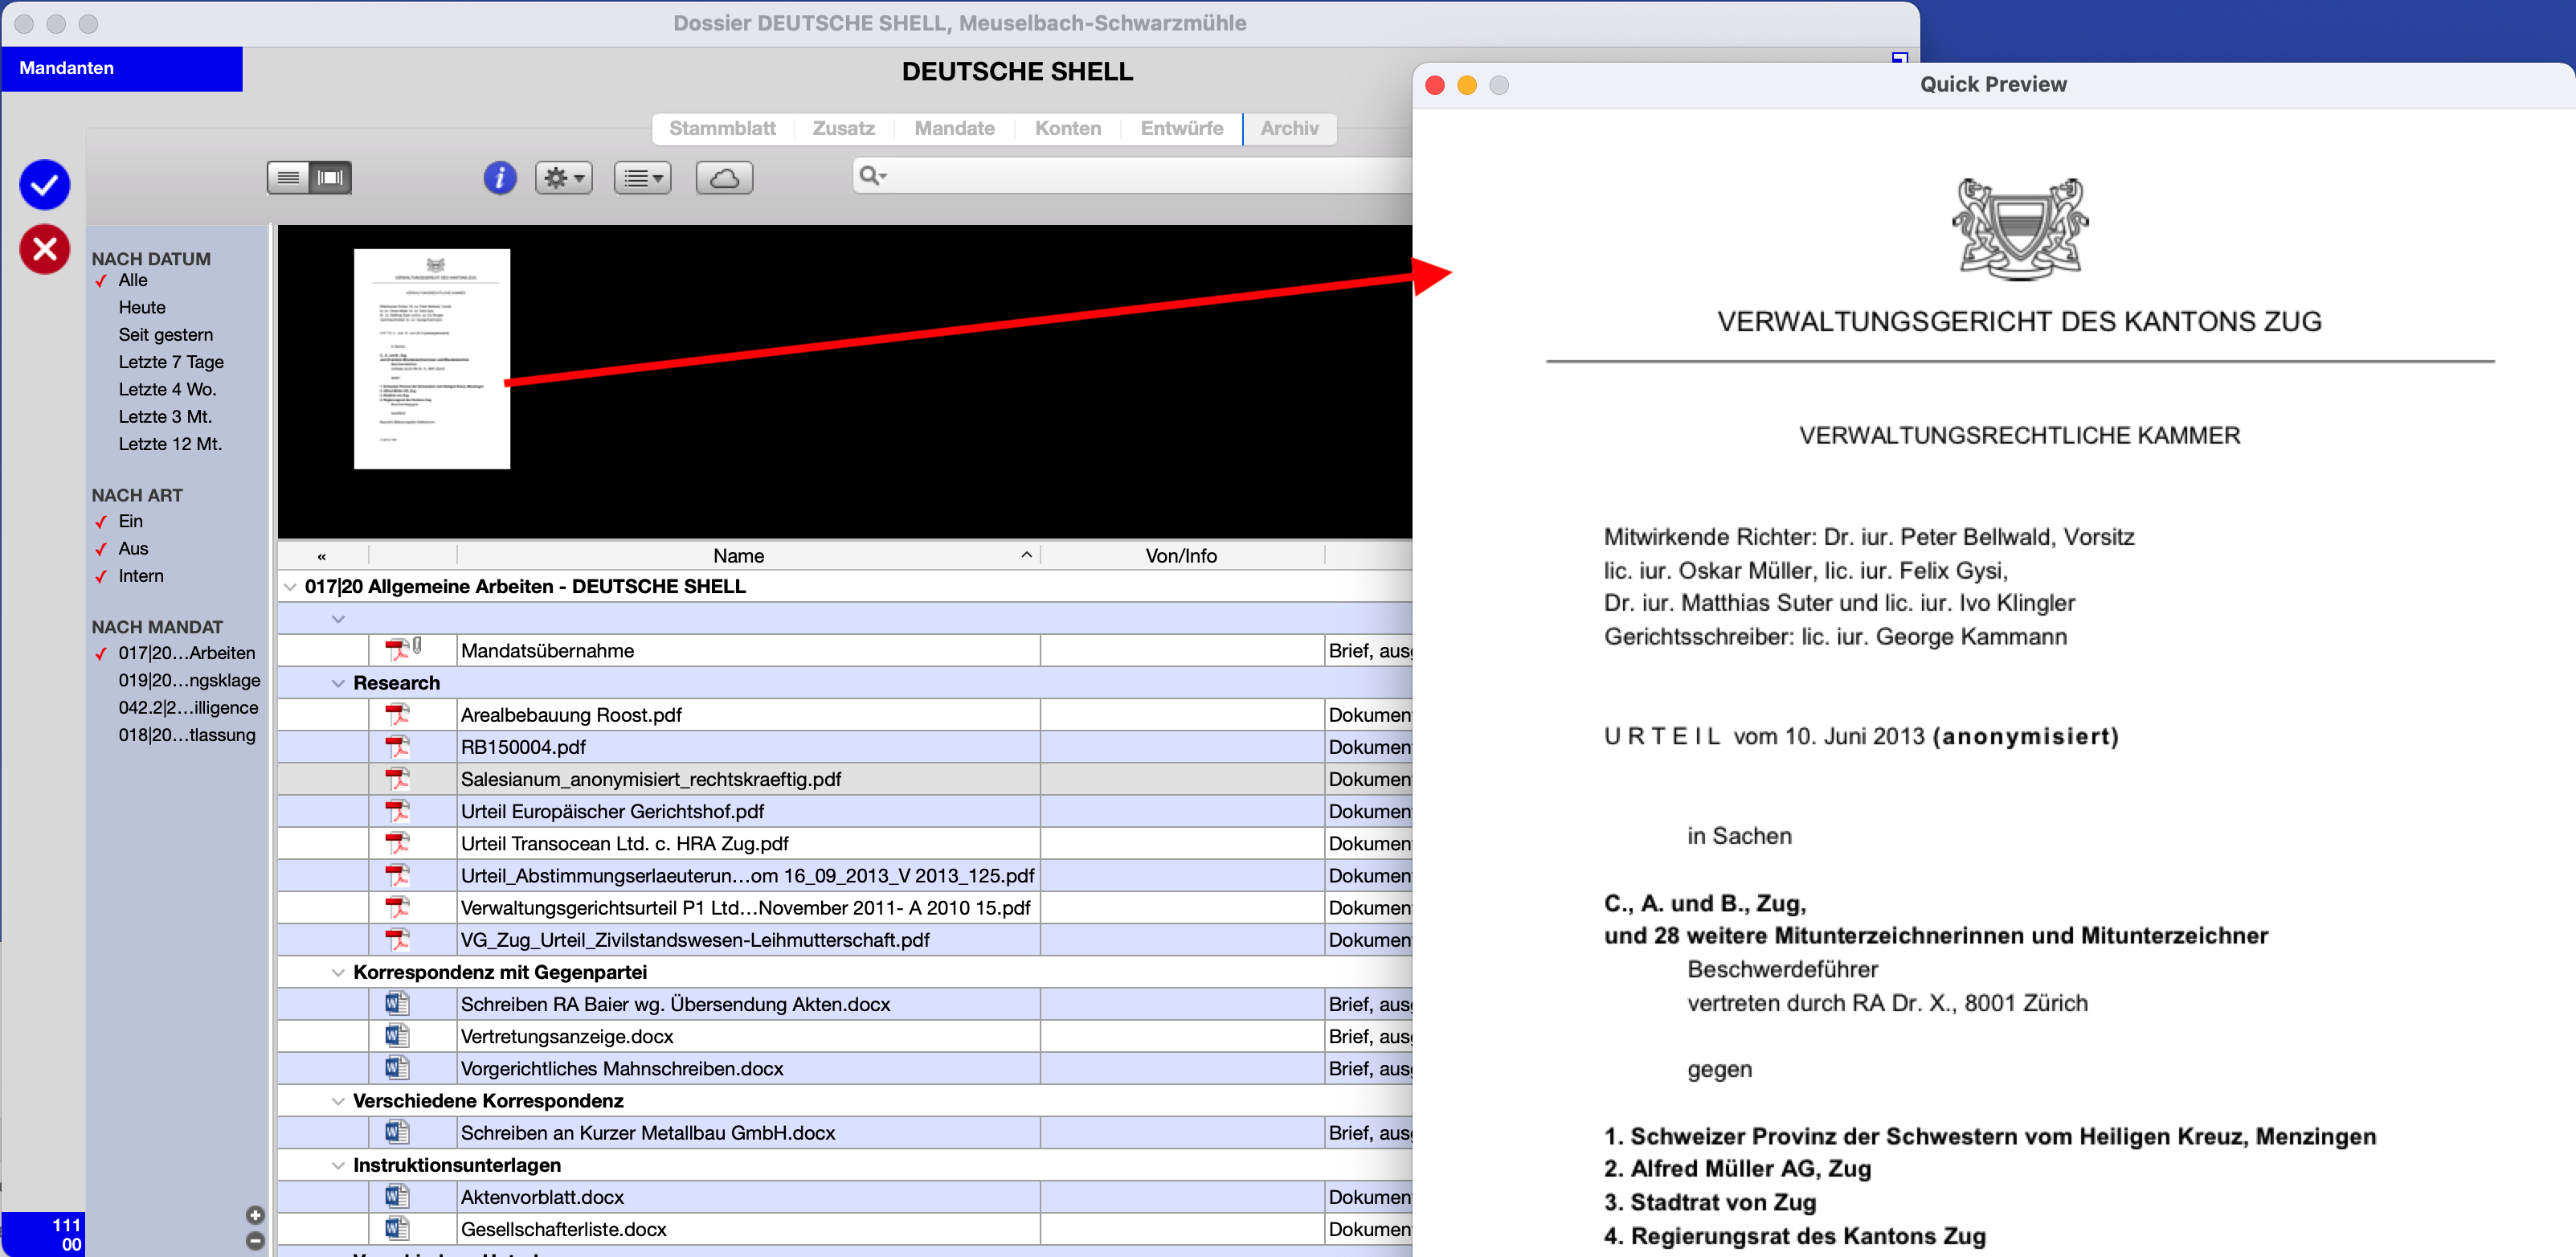The height and width of the screenshot is (1257, 2576).
Task: Click the red X cancel icon
Action: [45, 249]
